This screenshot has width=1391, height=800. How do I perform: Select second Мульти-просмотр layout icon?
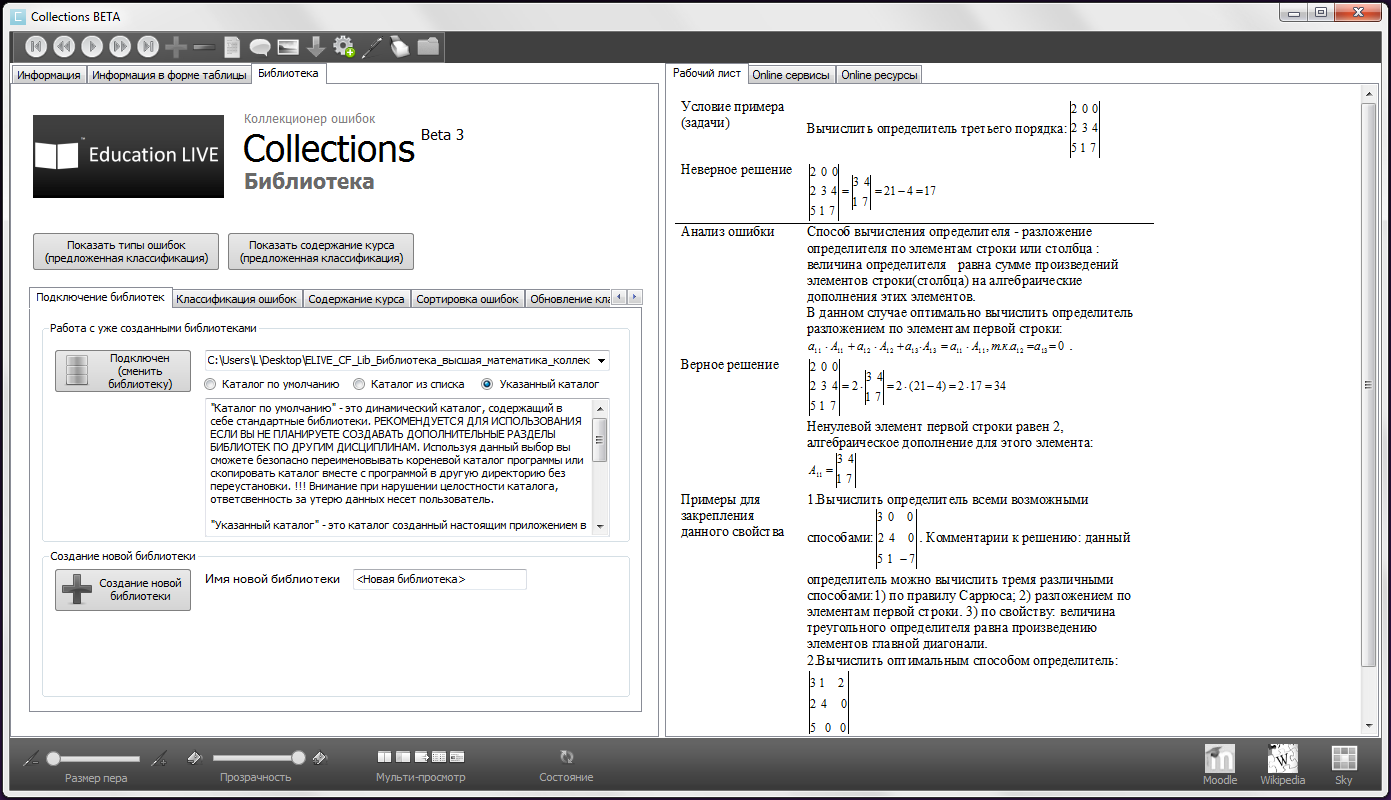point(403,757)
